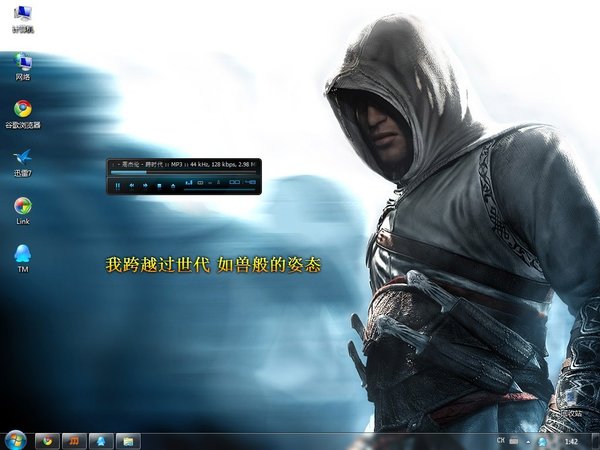The image size is (600, 450).
Task: Launch the TM penguin desktop icon
Action: [22, 255]
